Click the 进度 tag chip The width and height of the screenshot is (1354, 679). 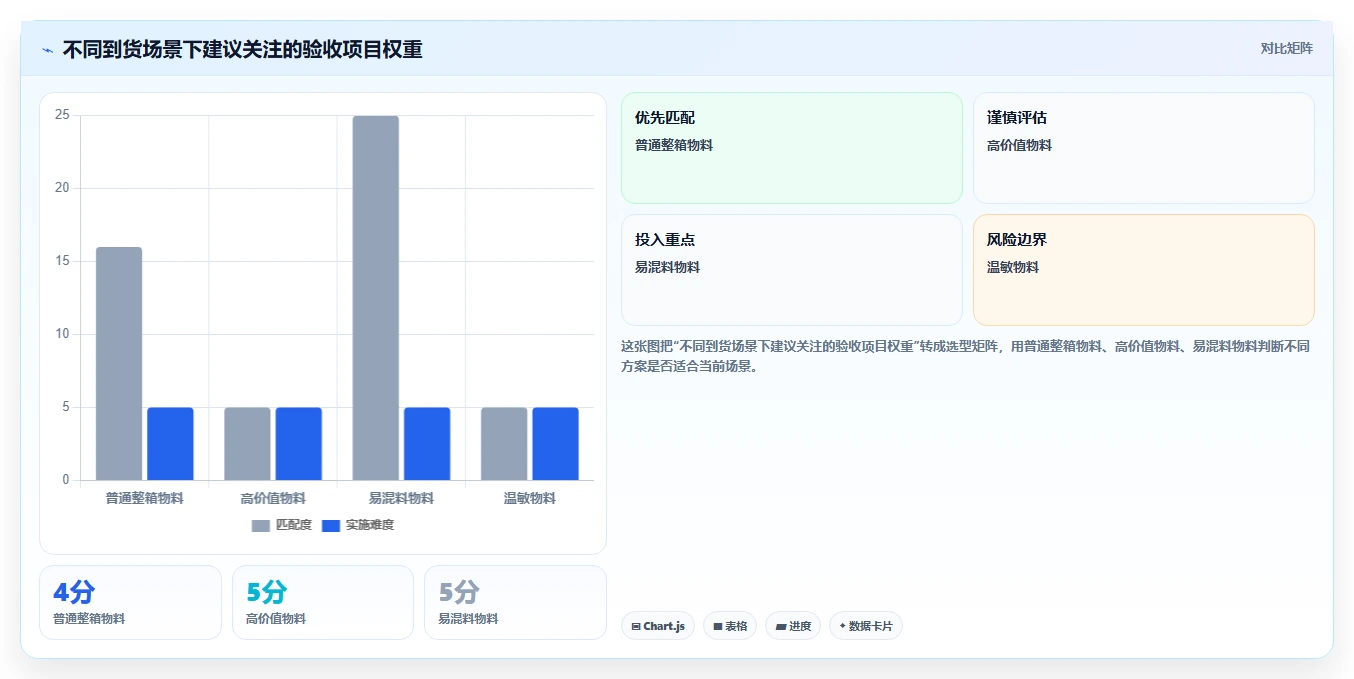point(793,626)
